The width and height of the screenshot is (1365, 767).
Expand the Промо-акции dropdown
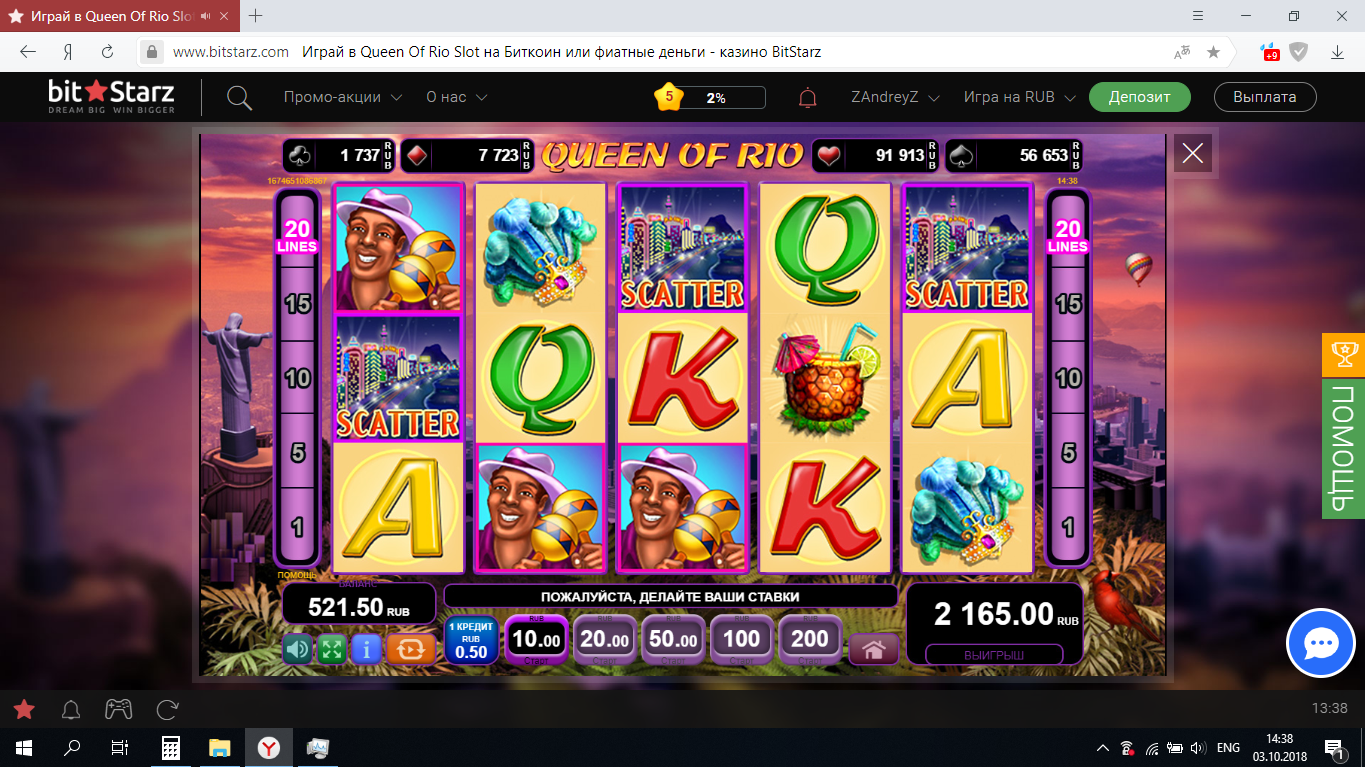pyautogui.click(x=343, y=97)
